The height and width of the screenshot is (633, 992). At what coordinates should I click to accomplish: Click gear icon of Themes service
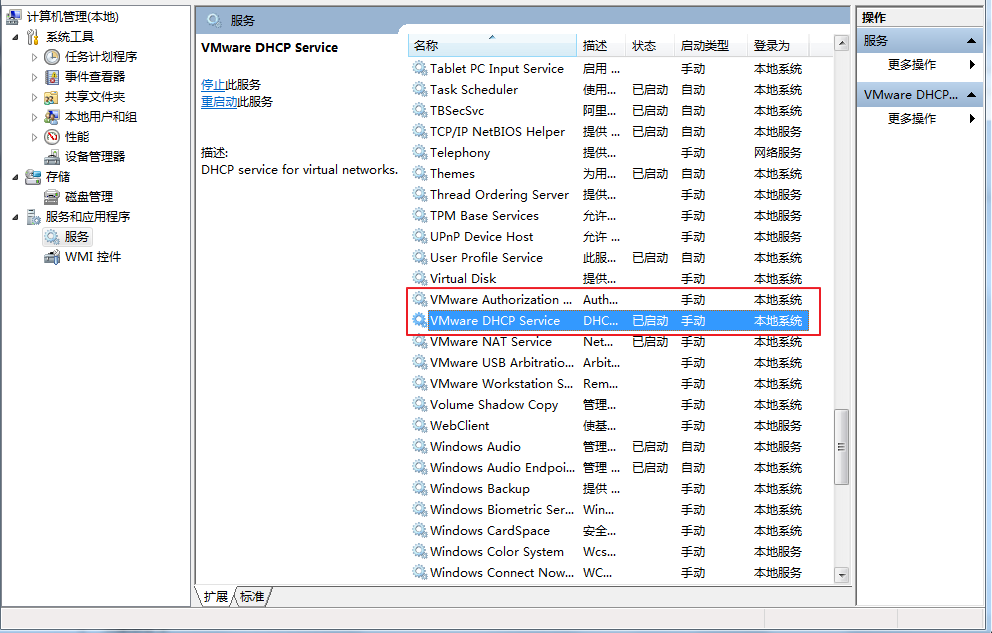(419, 173)
